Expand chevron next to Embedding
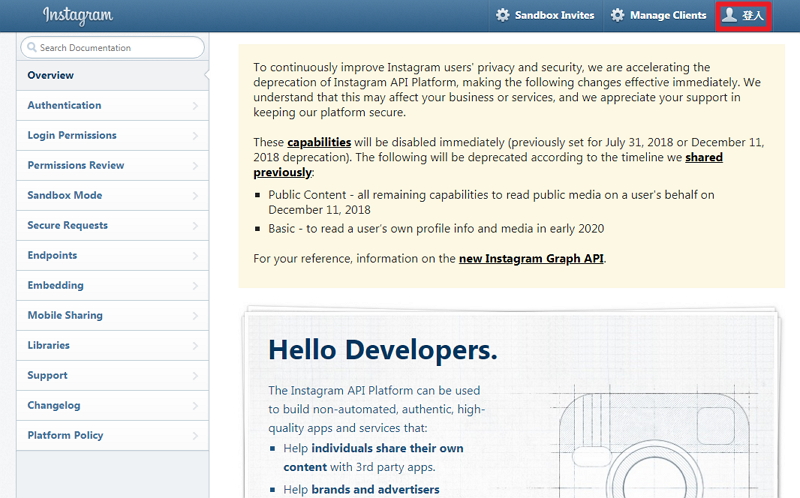This screenshot has width=800, height=498. tap(195, 286)
